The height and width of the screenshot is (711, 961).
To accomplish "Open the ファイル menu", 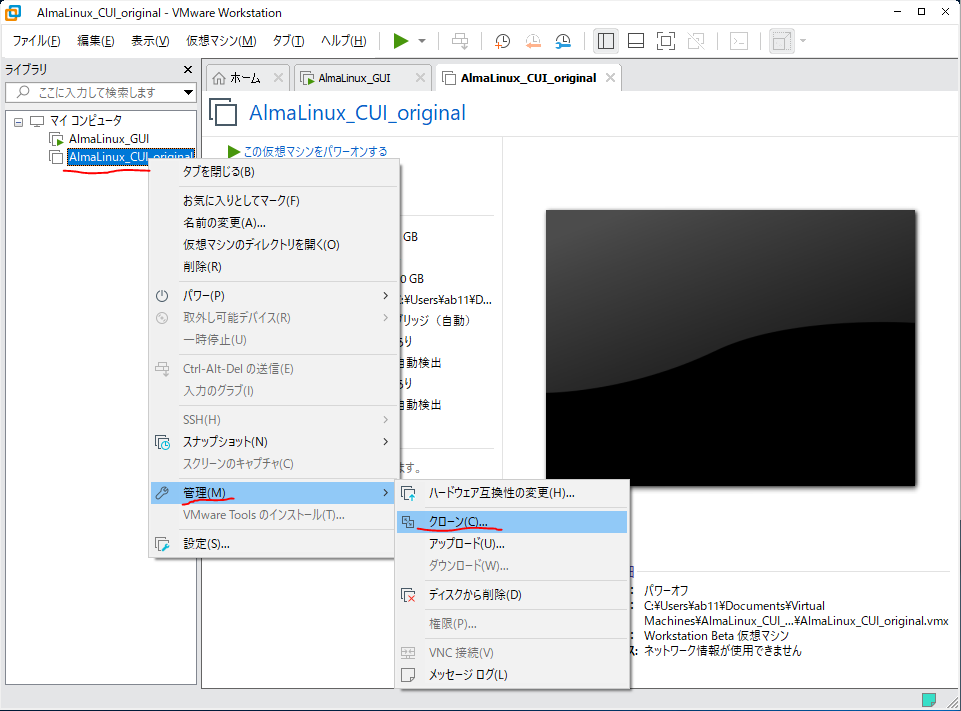I will point(36,41).
